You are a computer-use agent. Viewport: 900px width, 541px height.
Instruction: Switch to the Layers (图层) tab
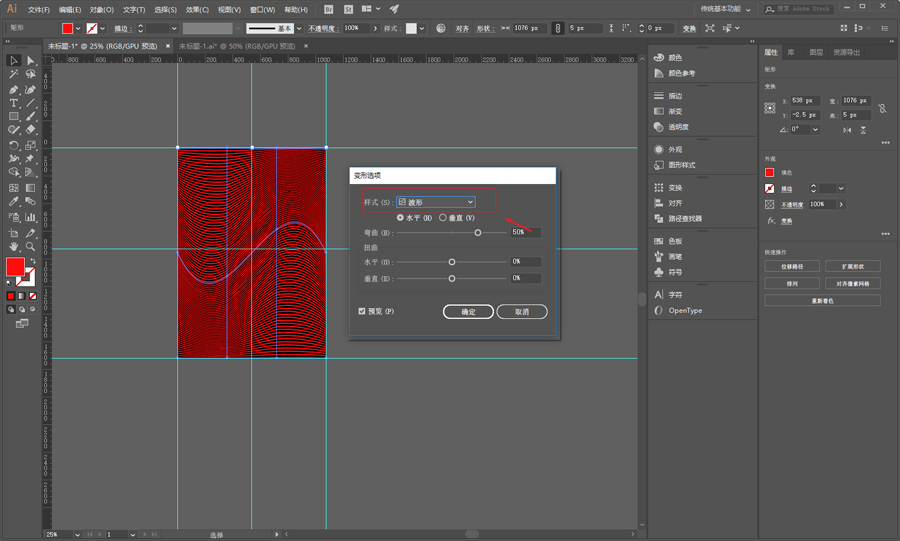pos(816,52)
